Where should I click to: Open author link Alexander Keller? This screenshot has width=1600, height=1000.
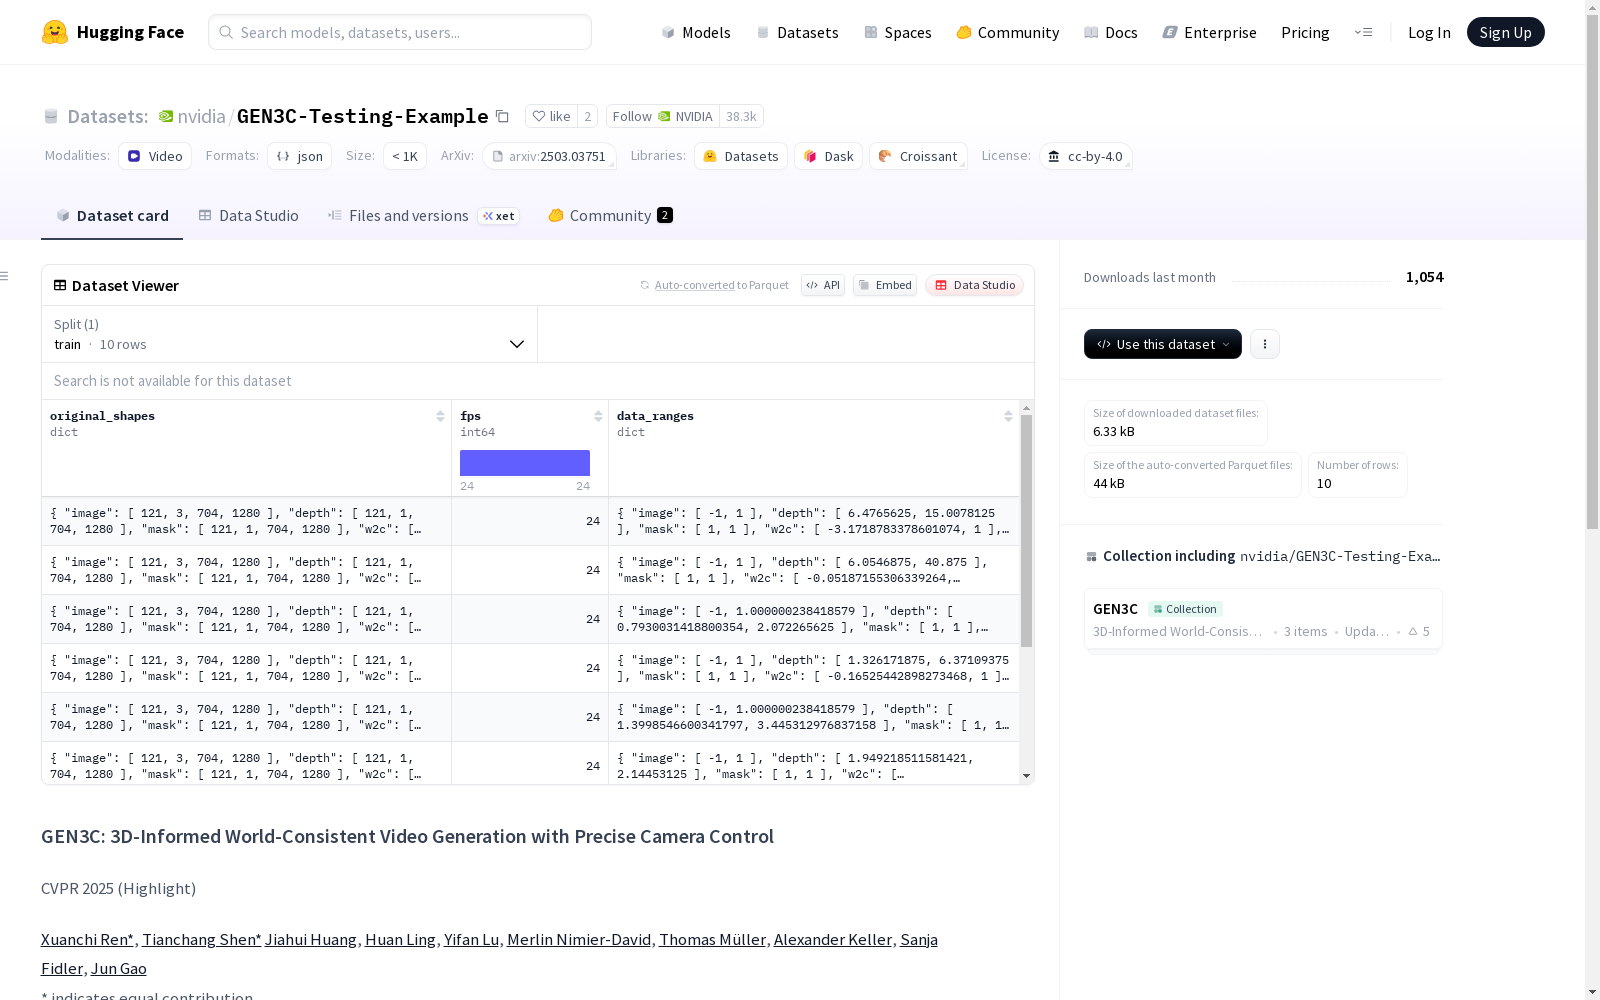point(833,939)
